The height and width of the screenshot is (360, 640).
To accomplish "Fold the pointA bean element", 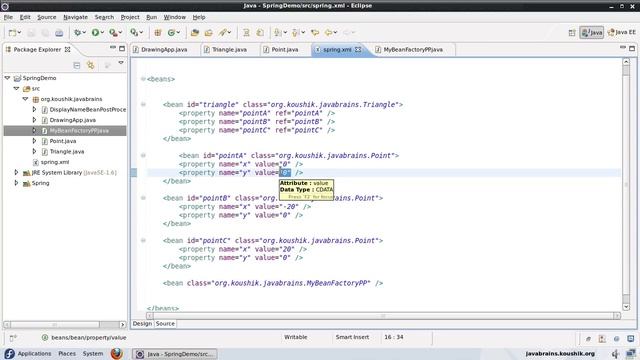I will 143,156.
